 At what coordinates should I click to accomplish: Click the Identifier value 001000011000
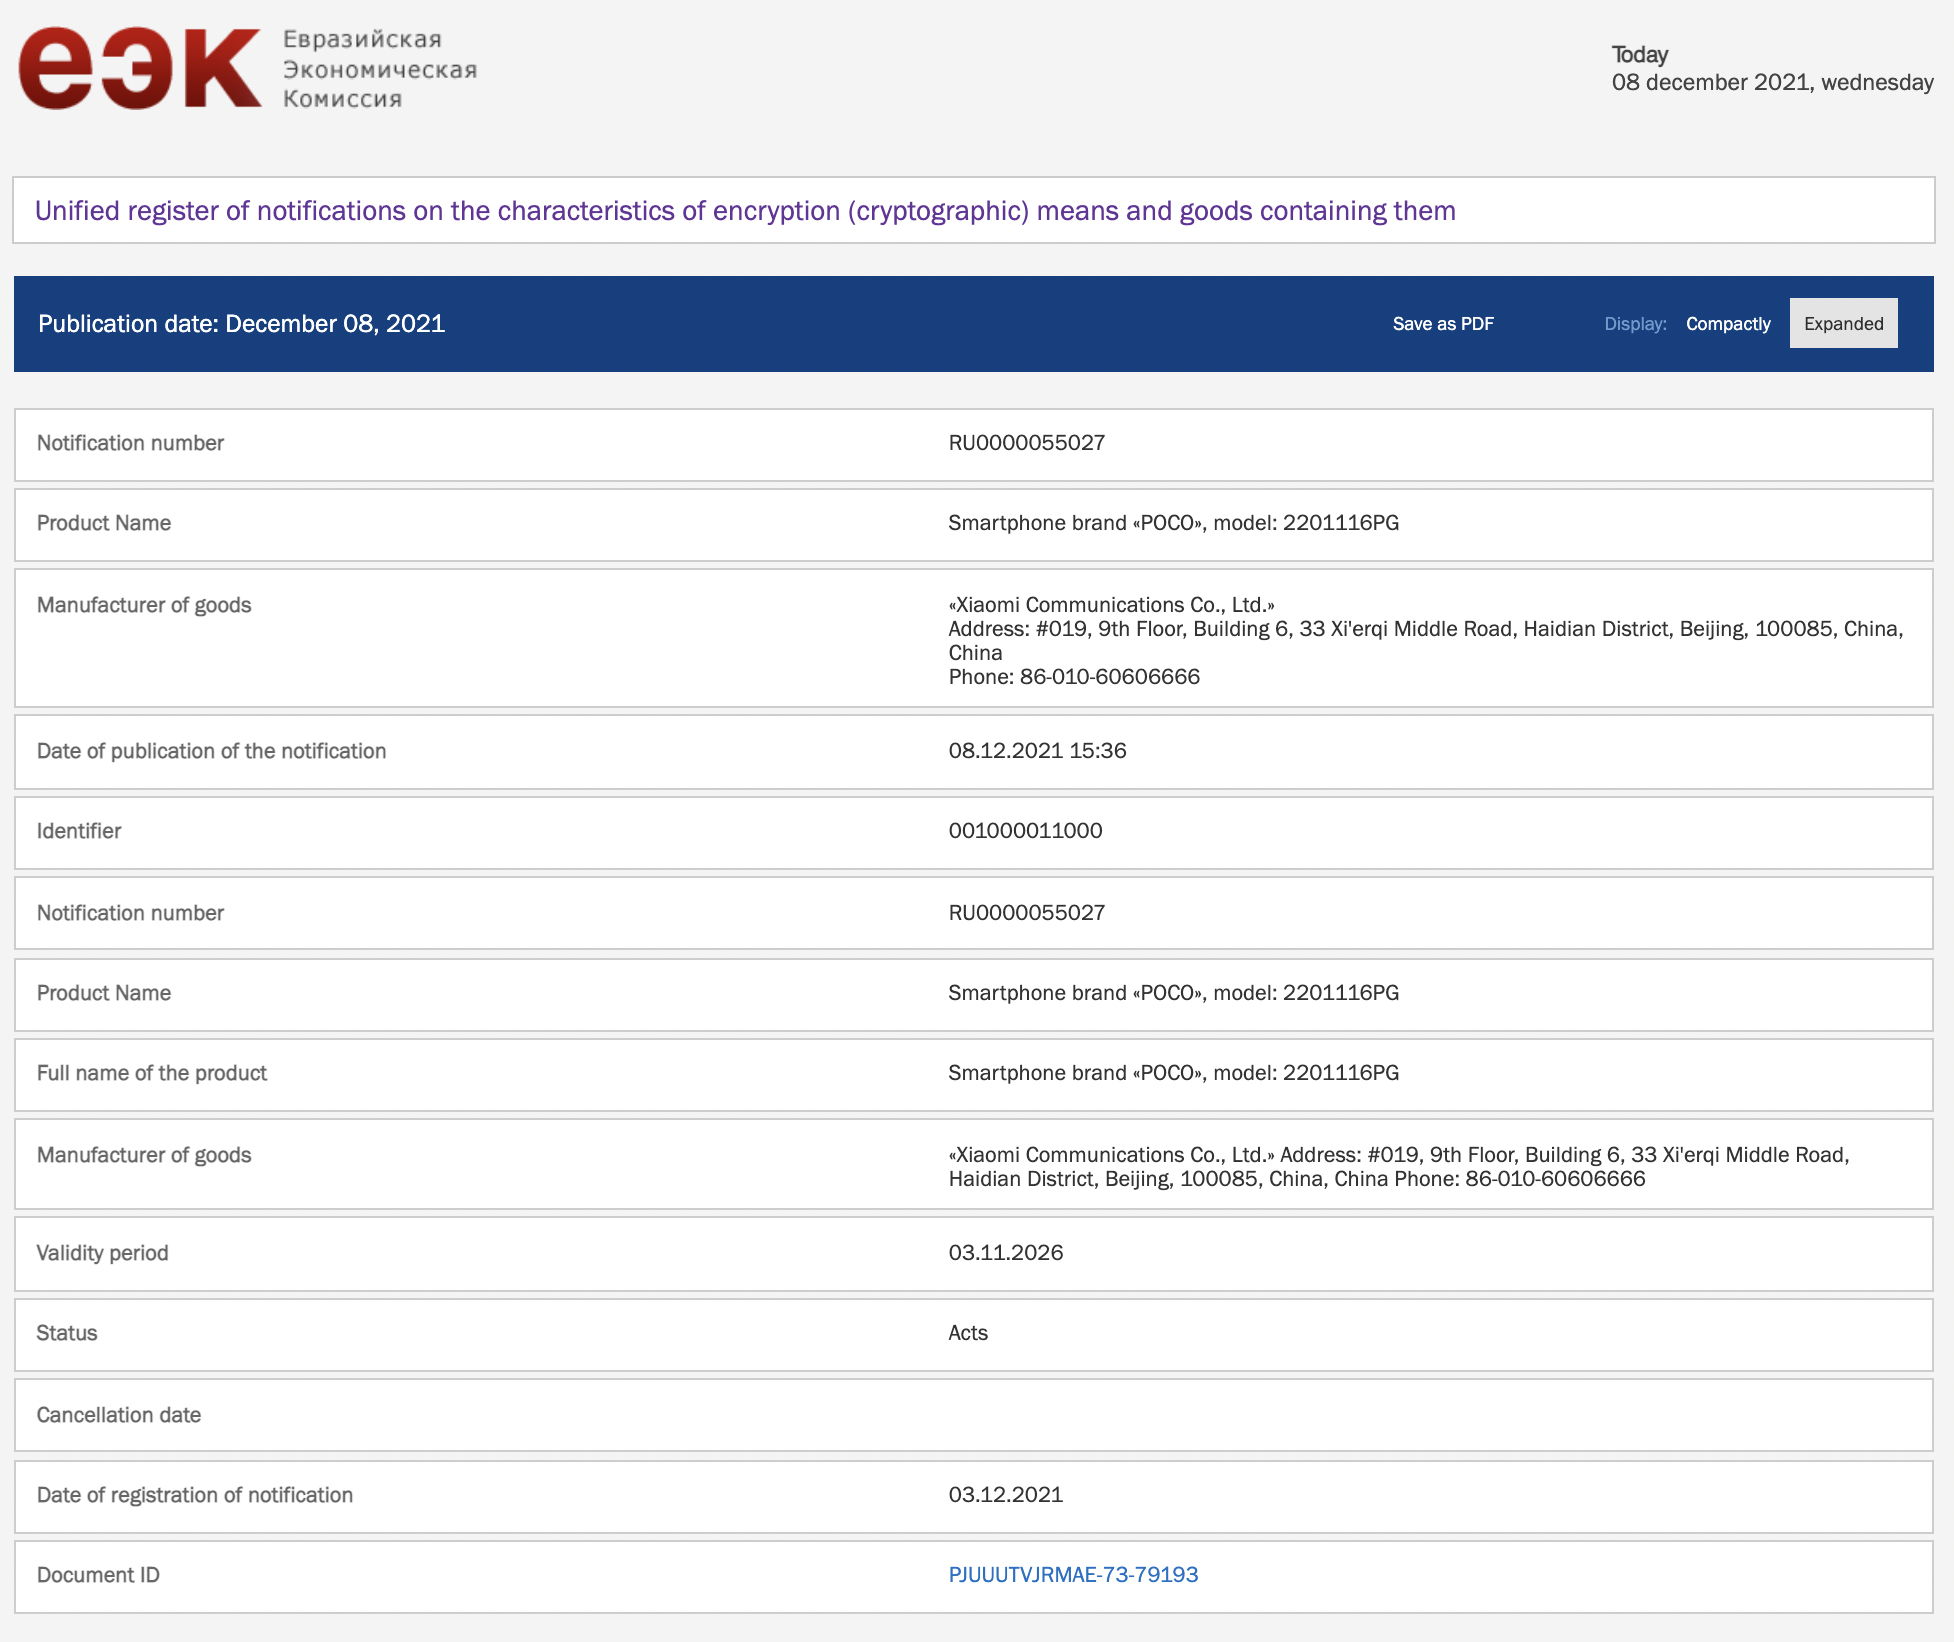tap(1025, 831)
